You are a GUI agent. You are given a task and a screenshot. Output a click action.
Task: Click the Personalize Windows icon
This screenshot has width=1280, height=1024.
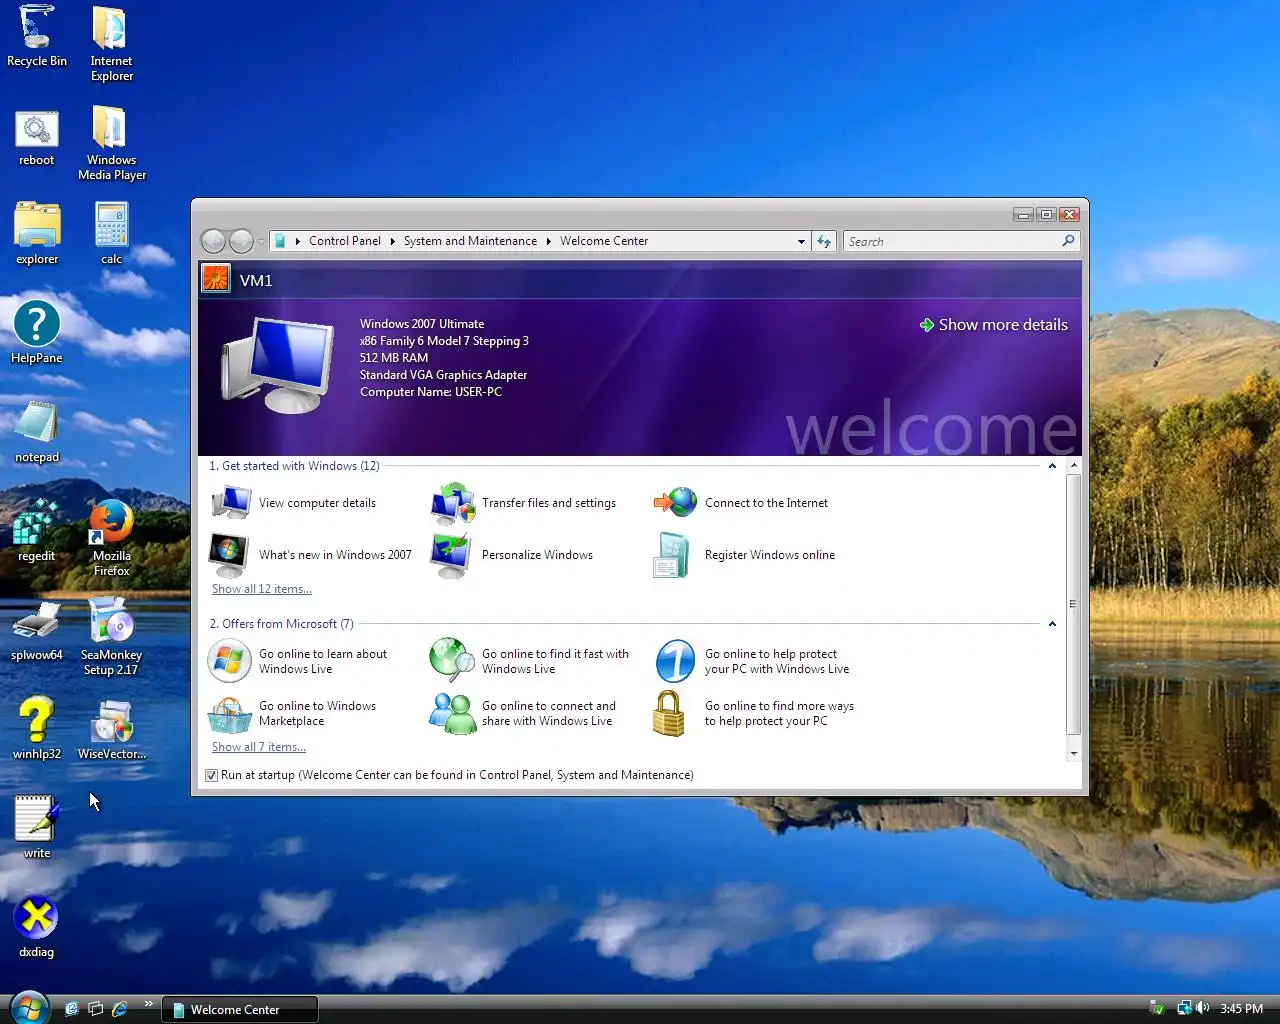450,555
